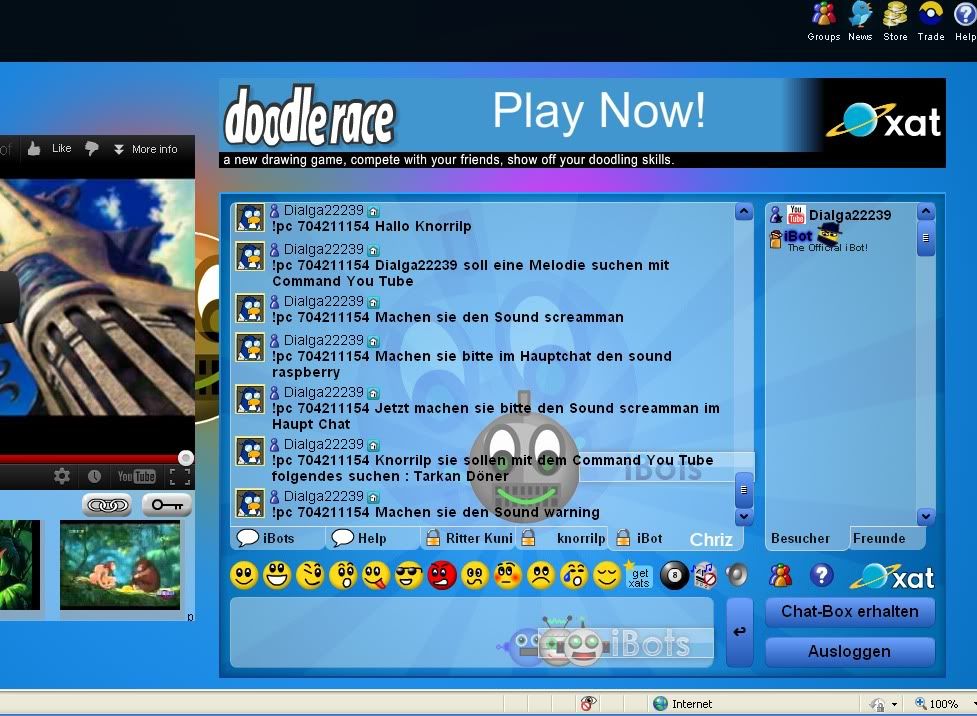
Task: Click Dialga22239 avatar beside Hallo Knorrilp message
Action: click(250, 219)
